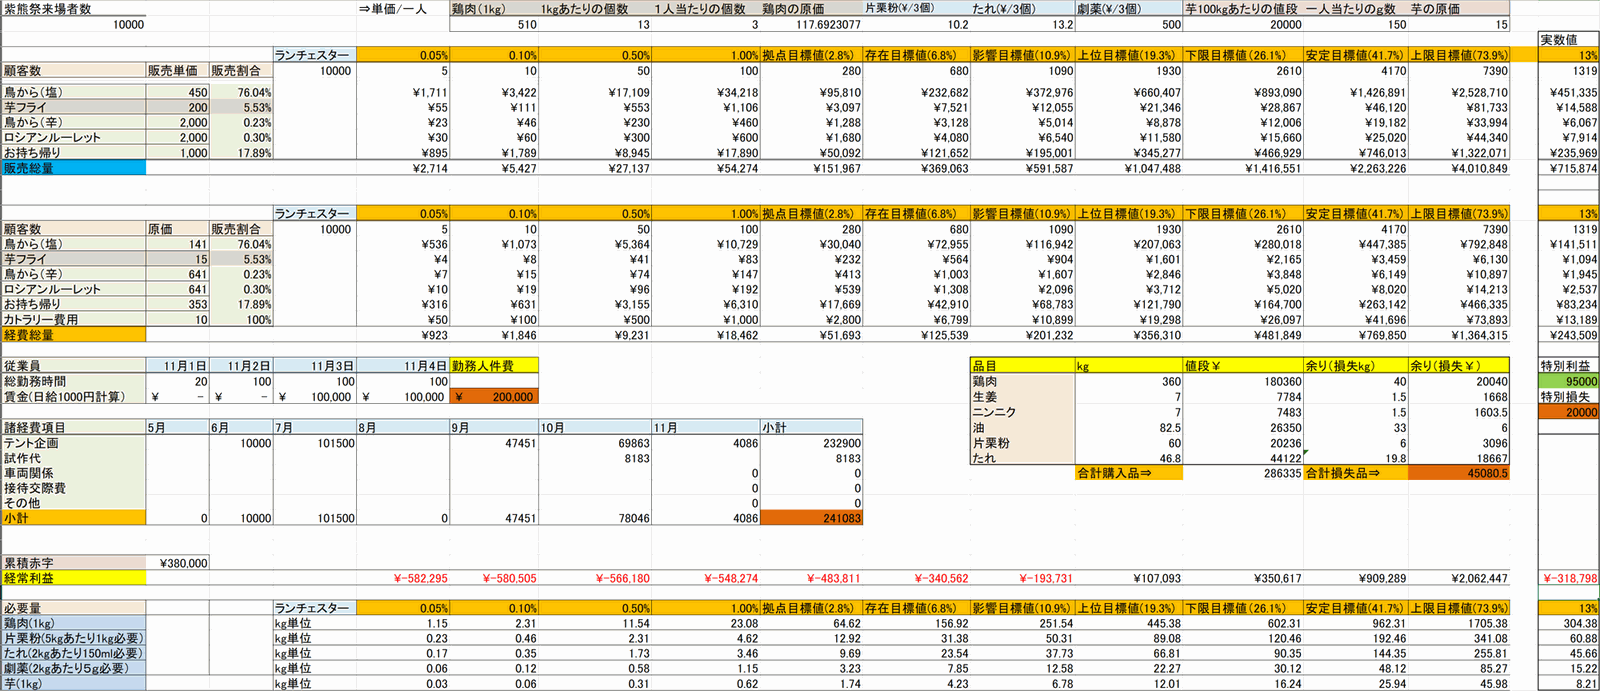Click the green 95000 特別利益 value cell
This screenshot has height=691, width=1600.
point(1568,381)
